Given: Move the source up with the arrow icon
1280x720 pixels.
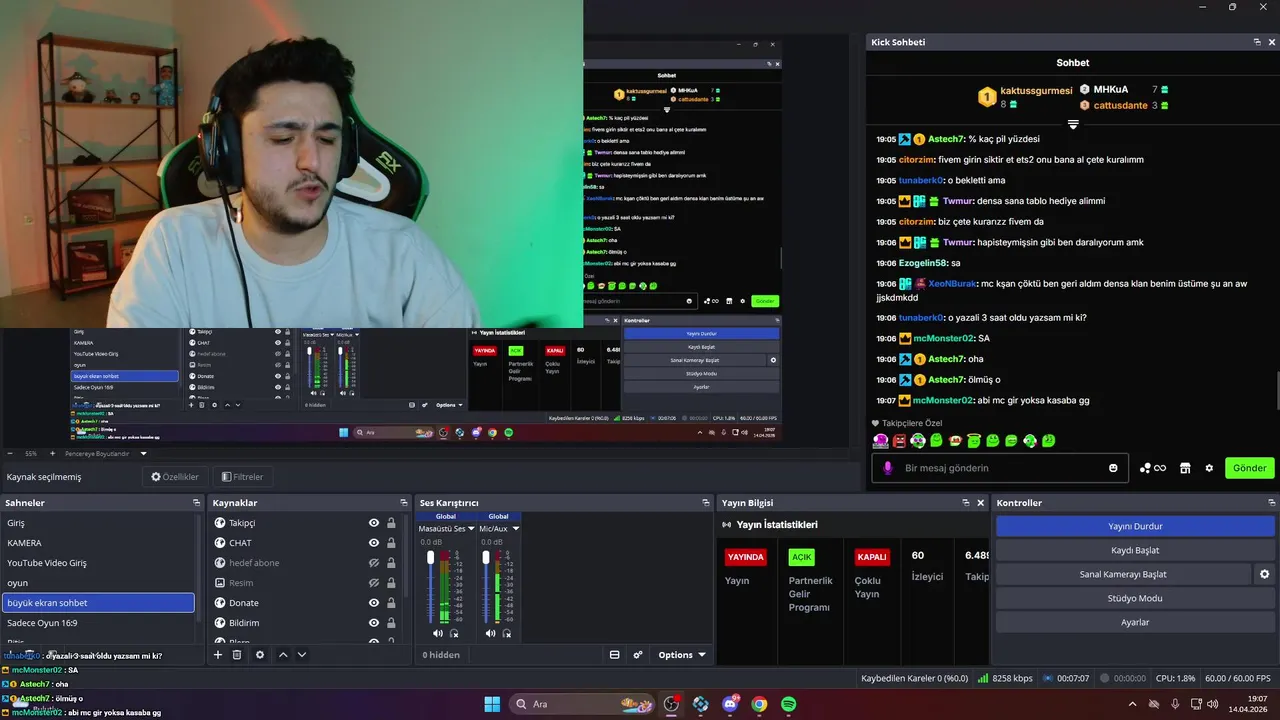Looking at the screenshot, I should tap(283, 655).
